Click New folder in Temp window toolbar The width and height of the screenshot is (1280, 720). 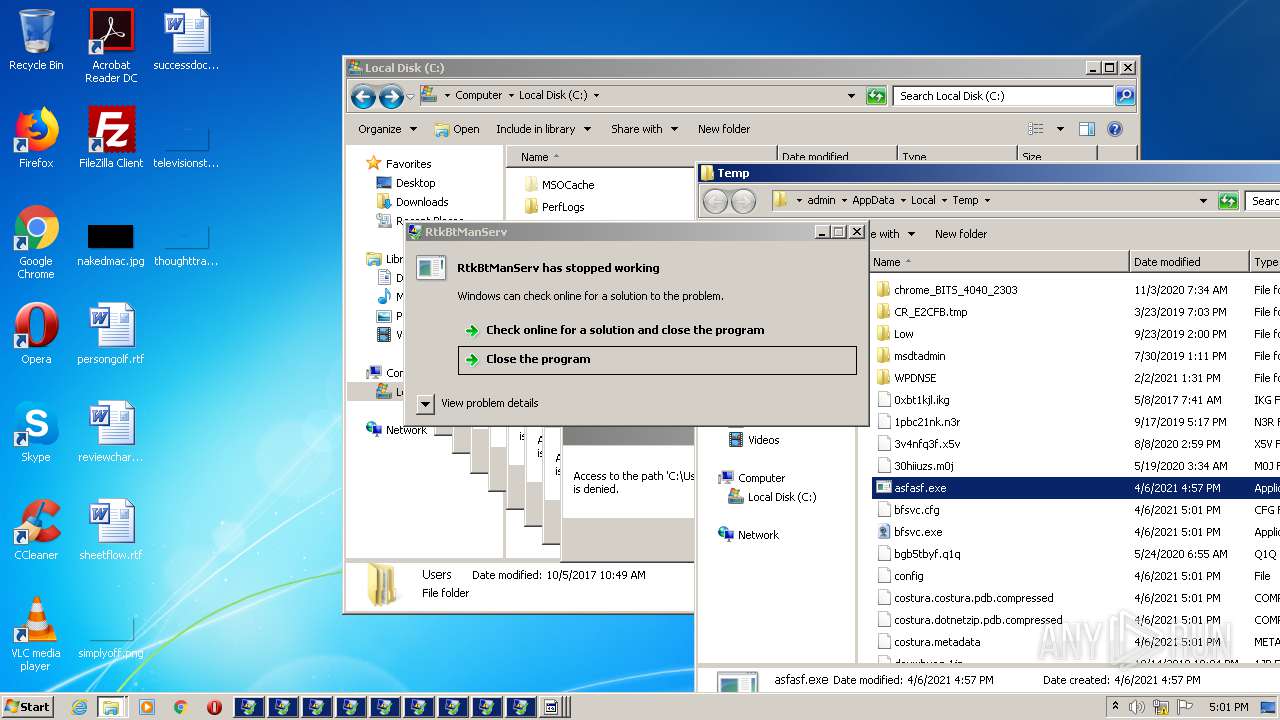click(961, 234)
